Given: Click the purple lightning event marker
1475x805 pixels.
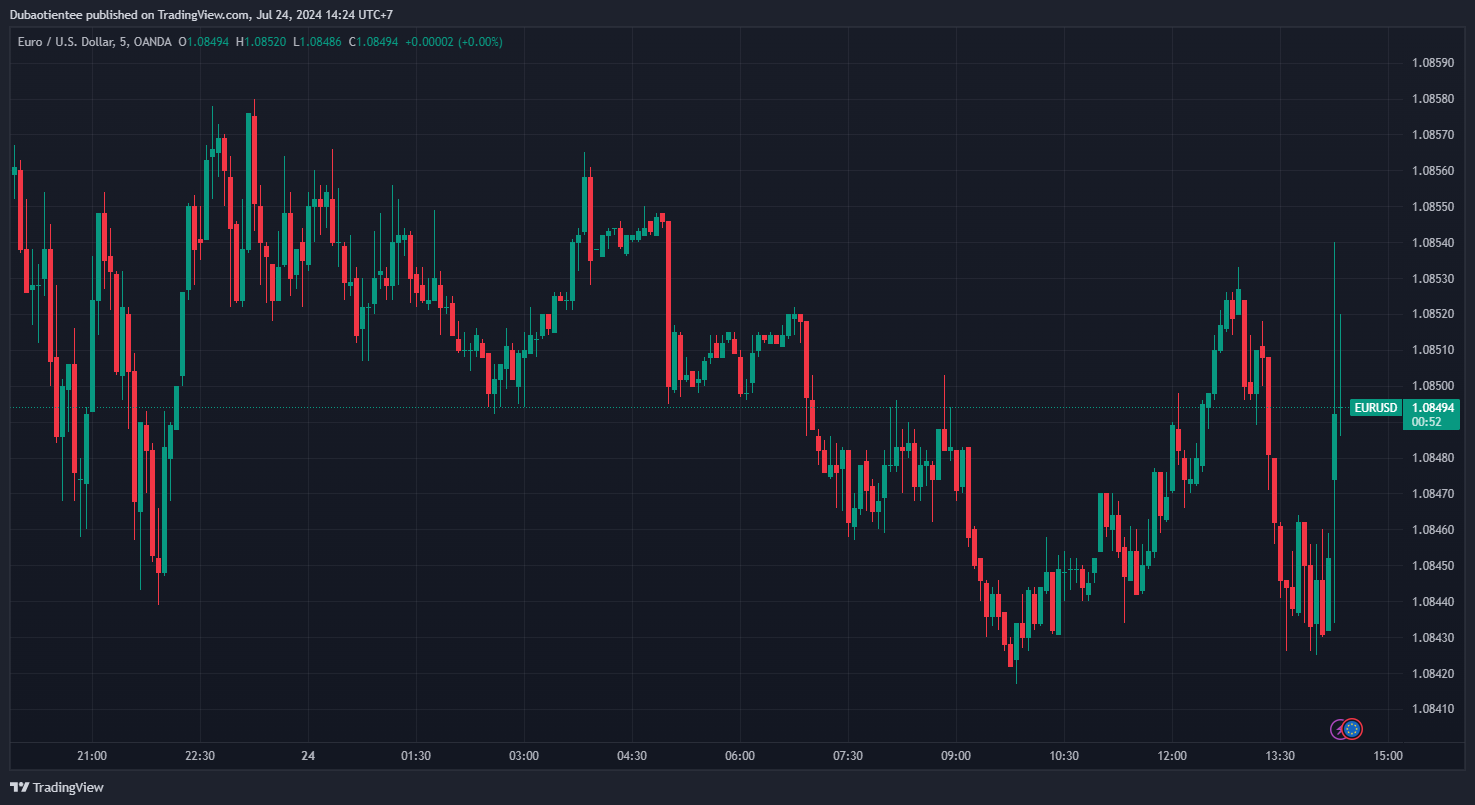Looking at the screenshot, I should pyautogui.click(x=1338, y=729).
